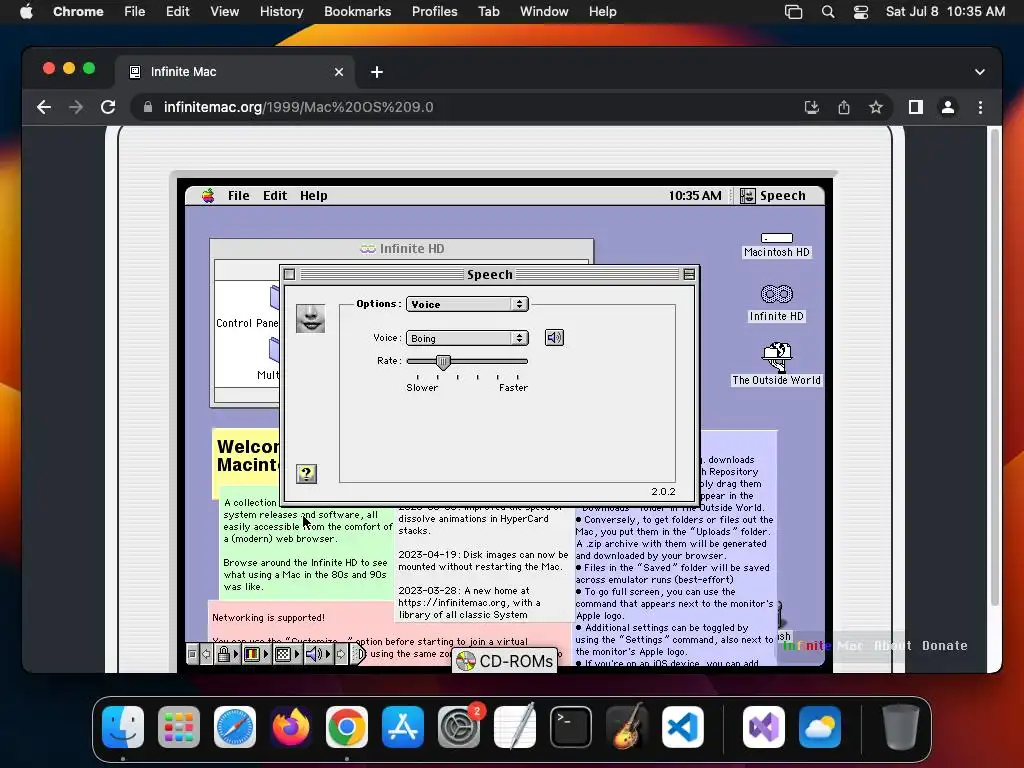Click the page's vertical scrollbar
Screen dimensions: 1024x768
(995, 369)
